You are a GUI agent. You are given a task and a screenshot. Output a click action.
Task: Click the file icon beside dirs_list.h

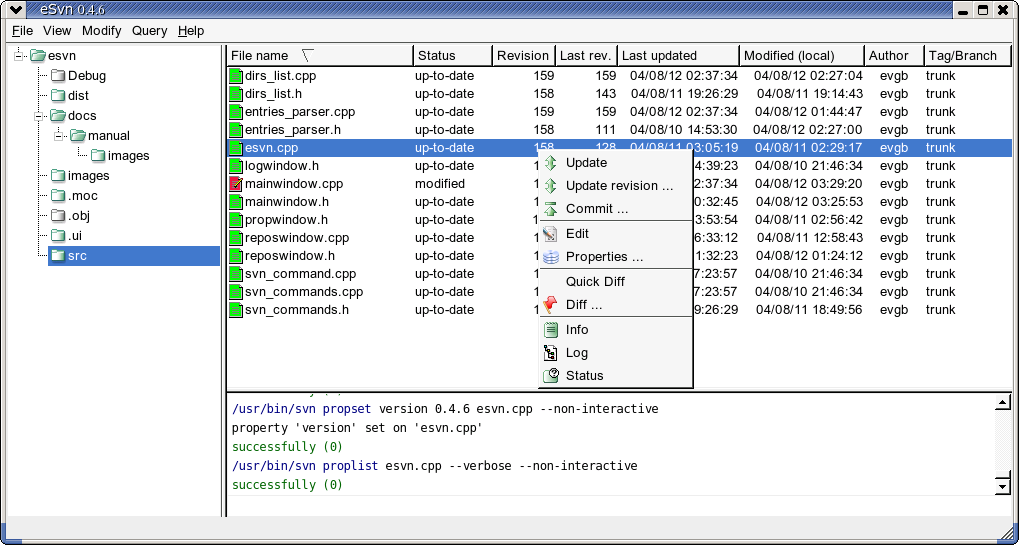coord(236,94)
